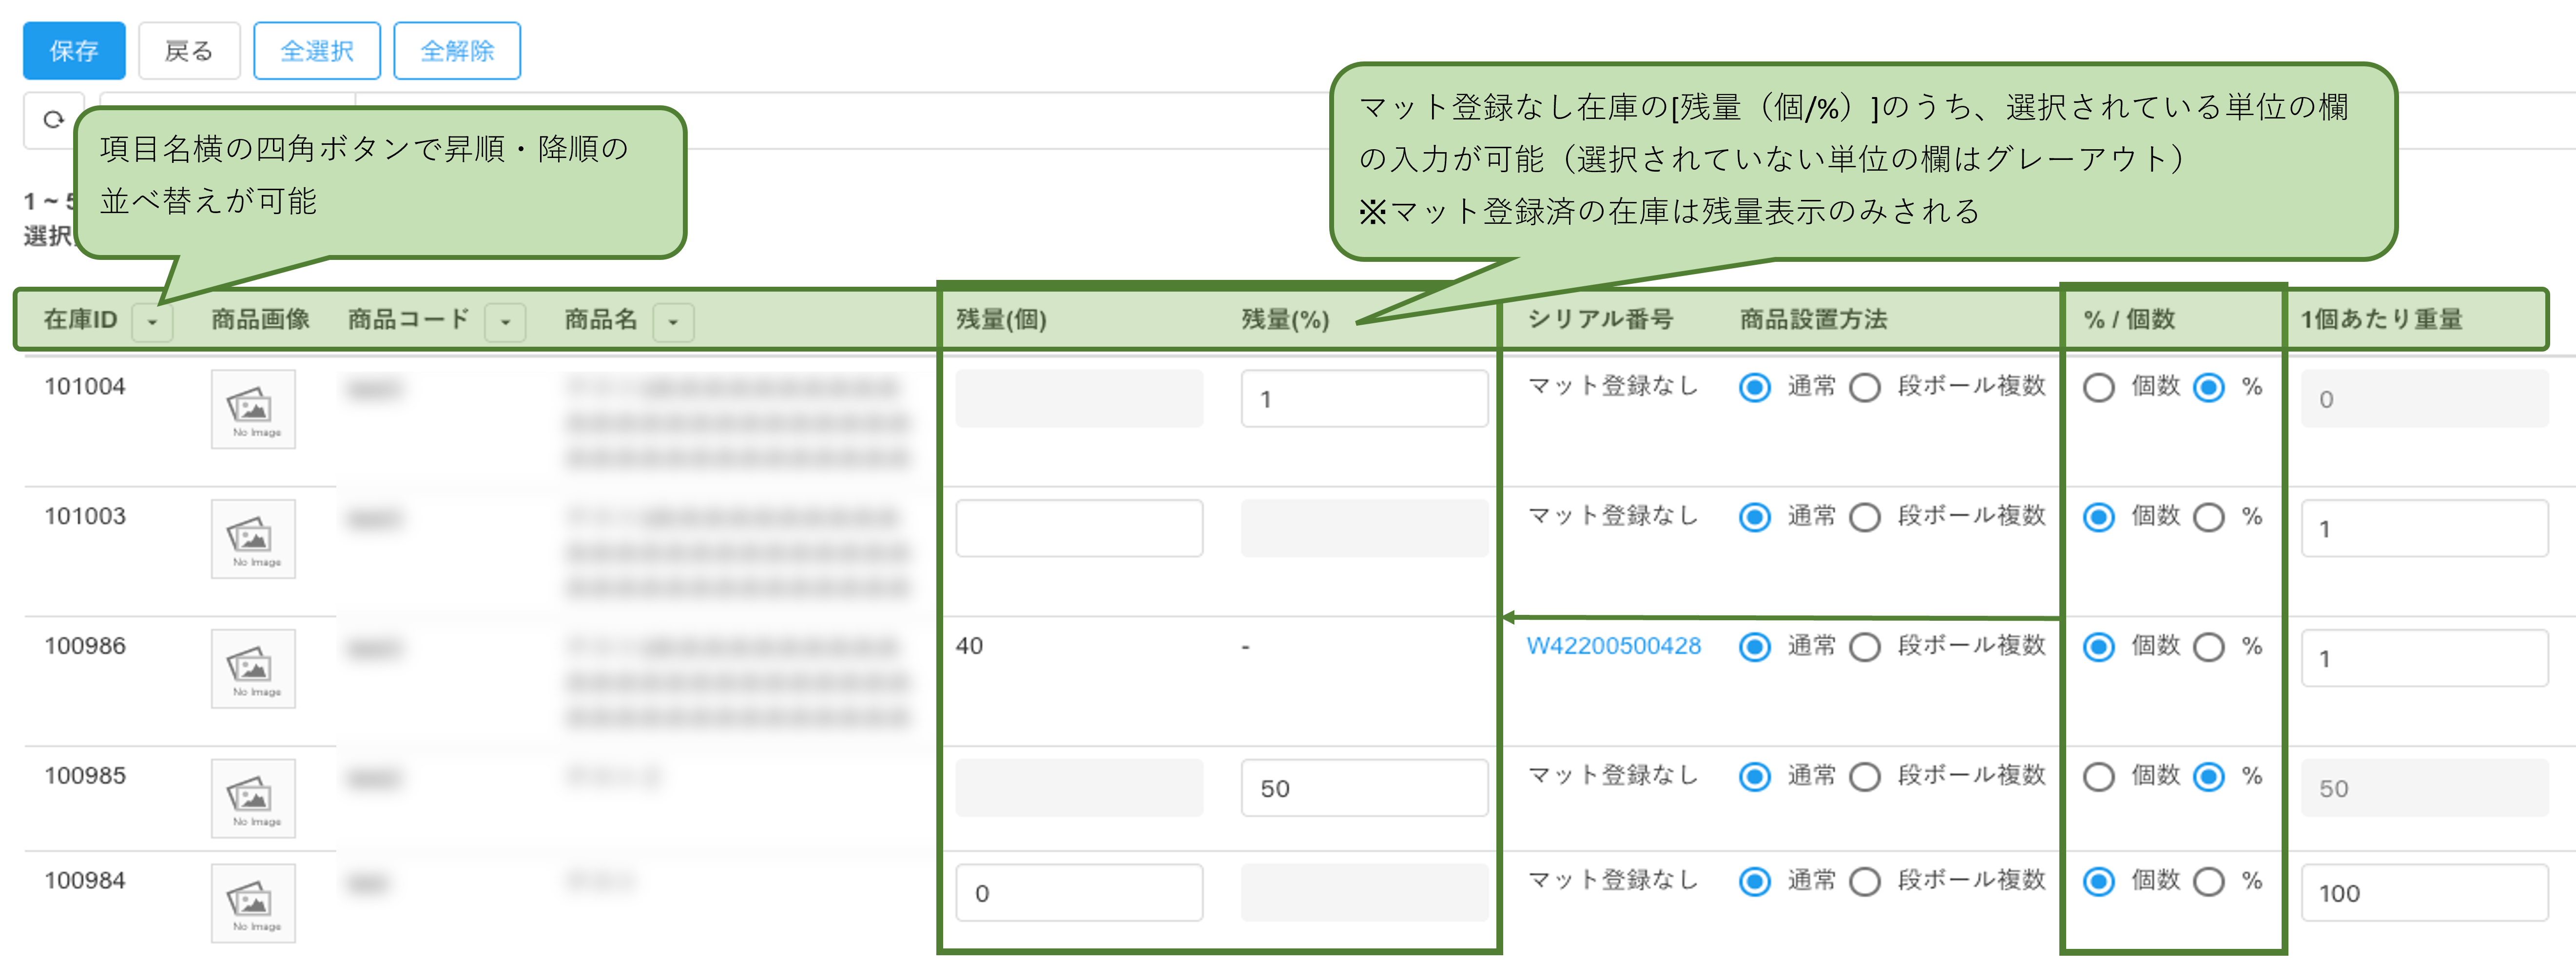Click the 保存 save button

74,51
